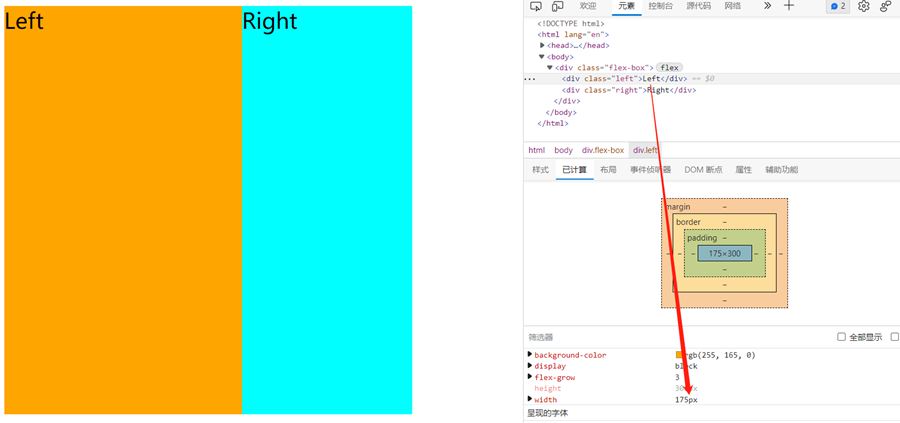
Task: Collapse the body element node
Action: [542, 56]
